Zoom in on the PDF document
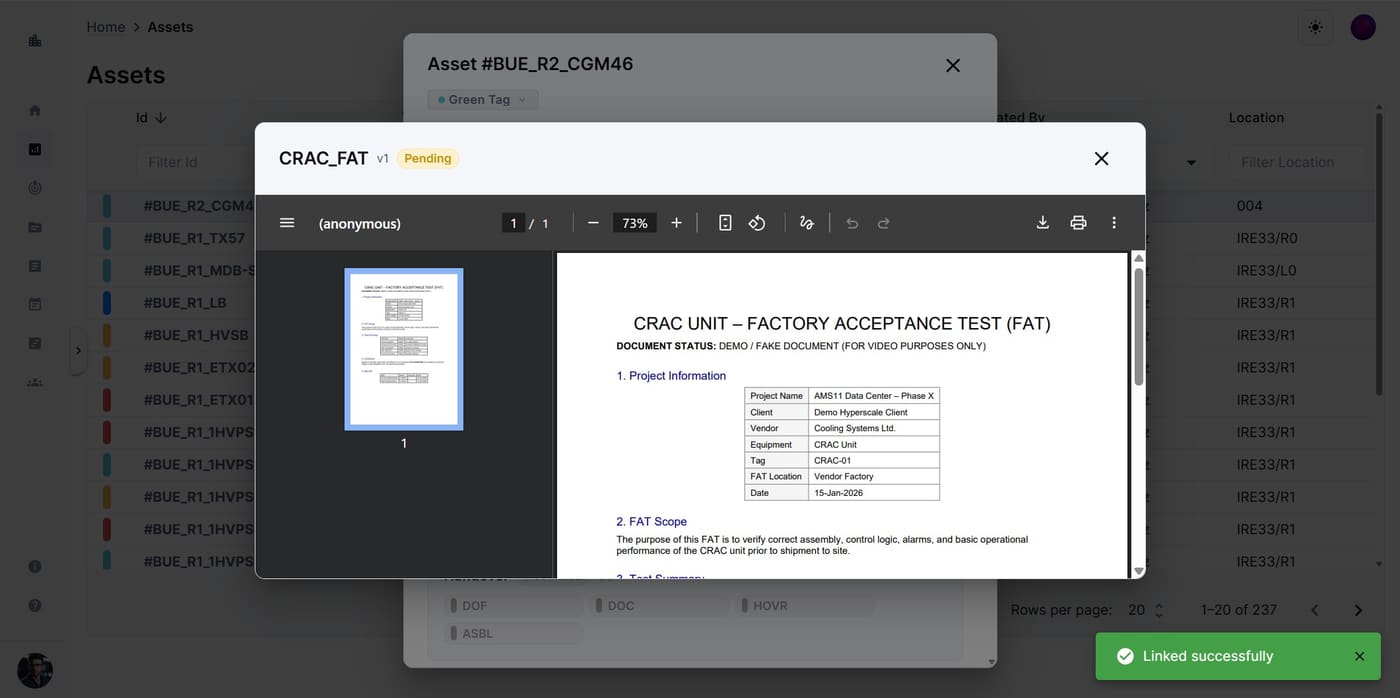Viewport: 1400px width, 698px height. click(x=676, y=223)
